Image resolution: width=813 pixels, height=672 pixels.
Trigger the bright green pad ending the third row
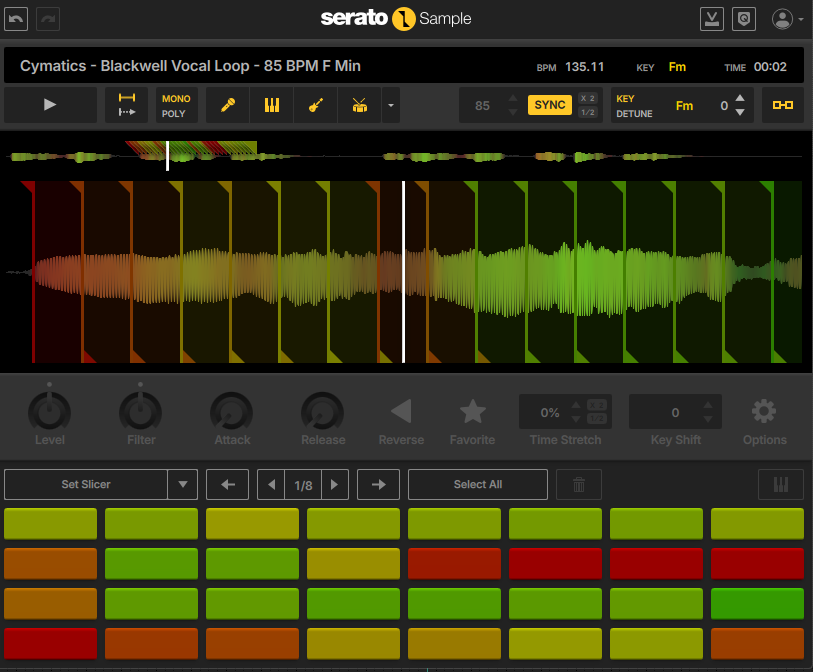tap(757, 604)
